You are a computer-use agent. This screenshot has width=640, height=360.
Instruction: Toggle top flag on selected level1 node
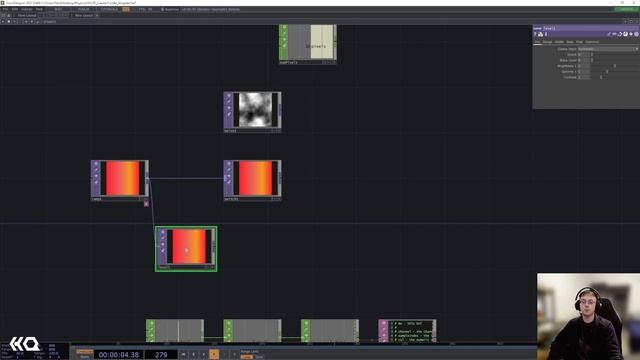162,232
